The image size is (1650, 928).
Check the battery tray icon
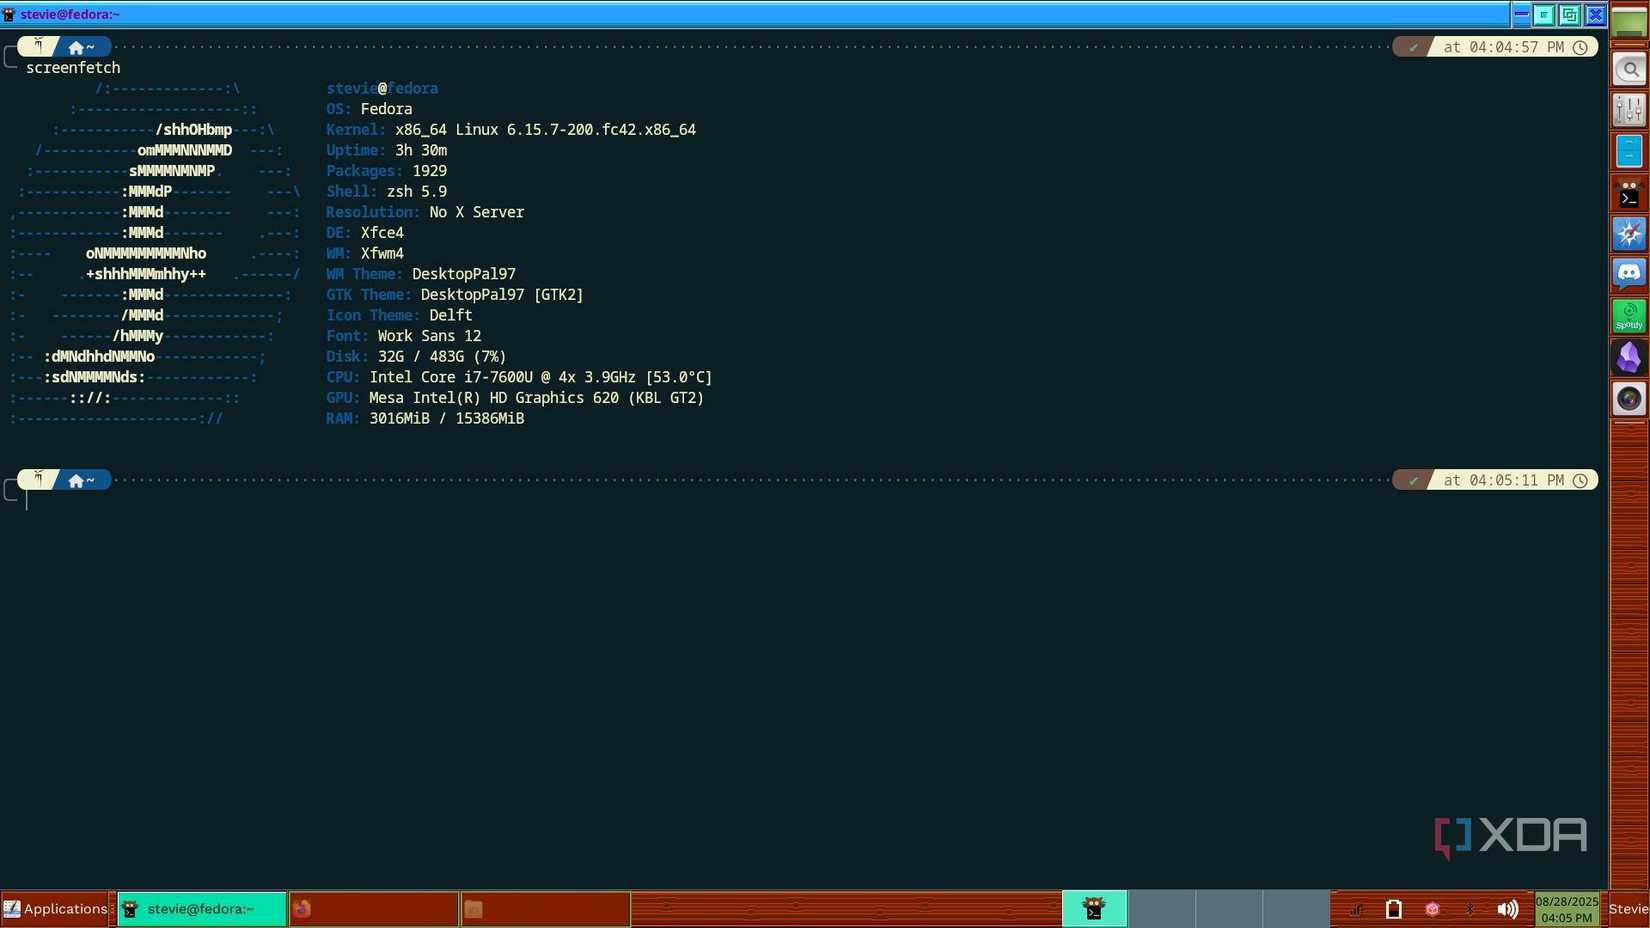1394,909
